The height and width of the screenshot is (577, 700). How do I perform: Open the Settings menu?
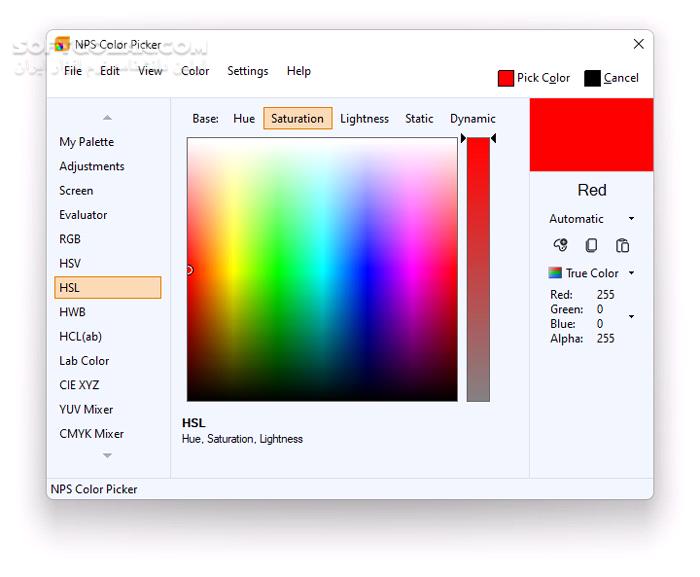coord(247,71)
